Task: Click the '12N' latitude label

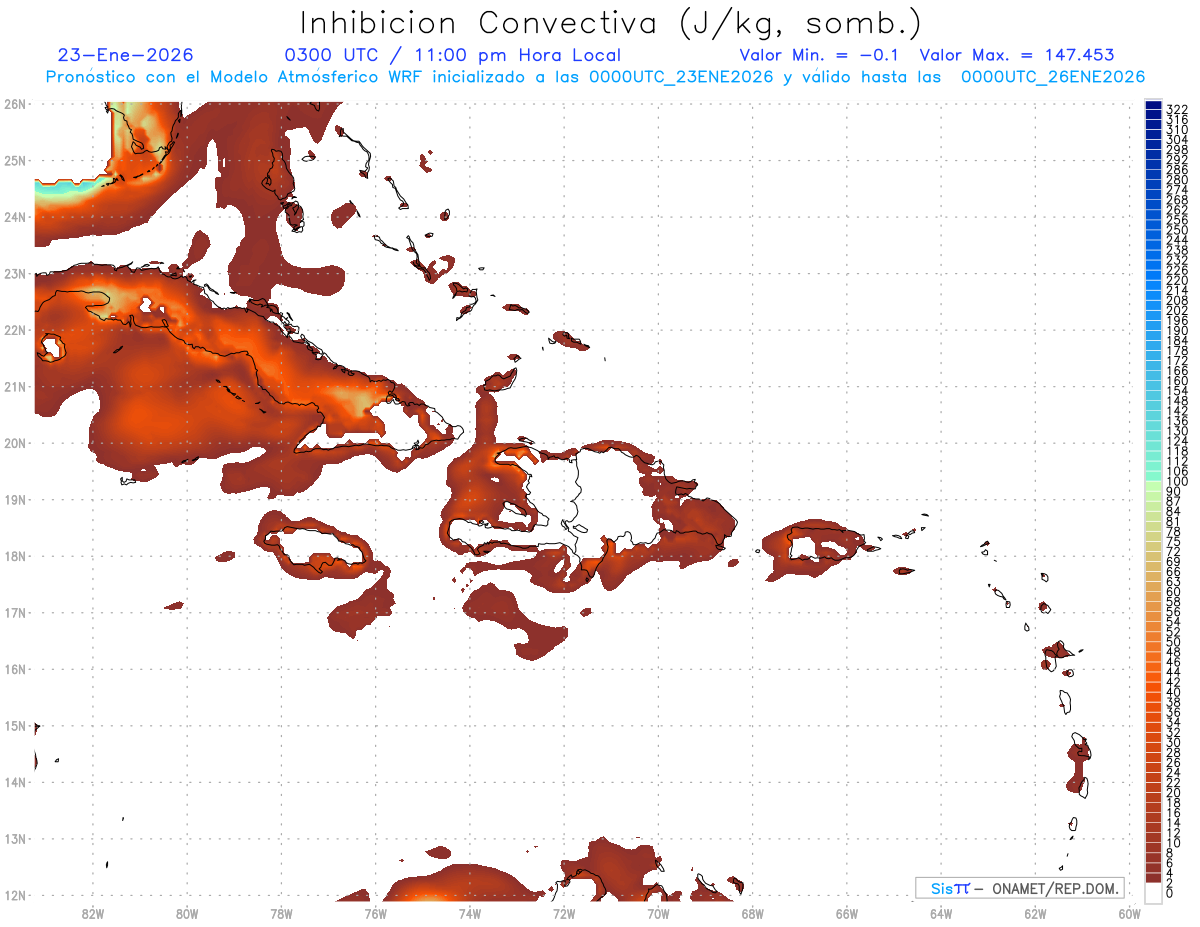Action: (15, 895)
